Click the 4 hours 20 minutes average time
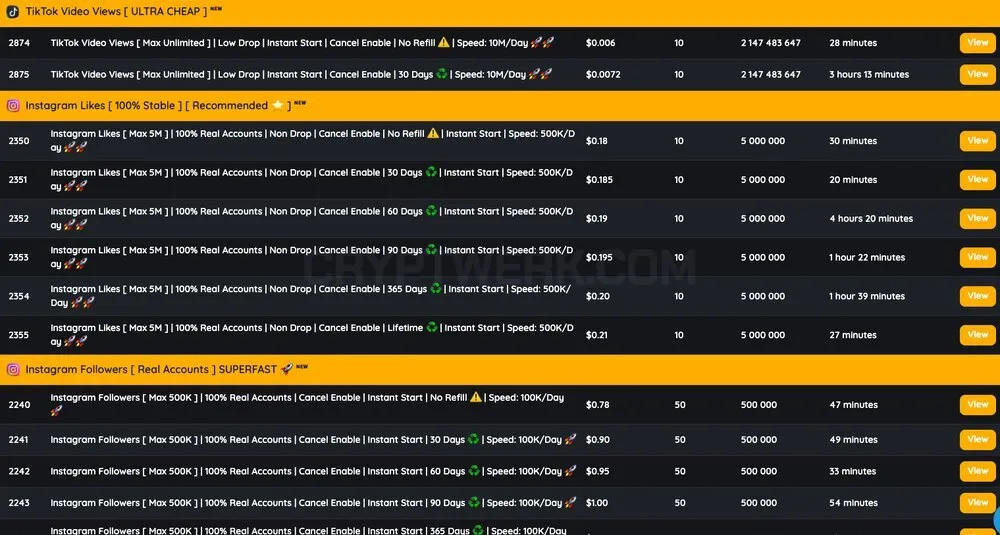Image resolution: width=1000 pixels, height=535 pixels. (x=871, y=219)
